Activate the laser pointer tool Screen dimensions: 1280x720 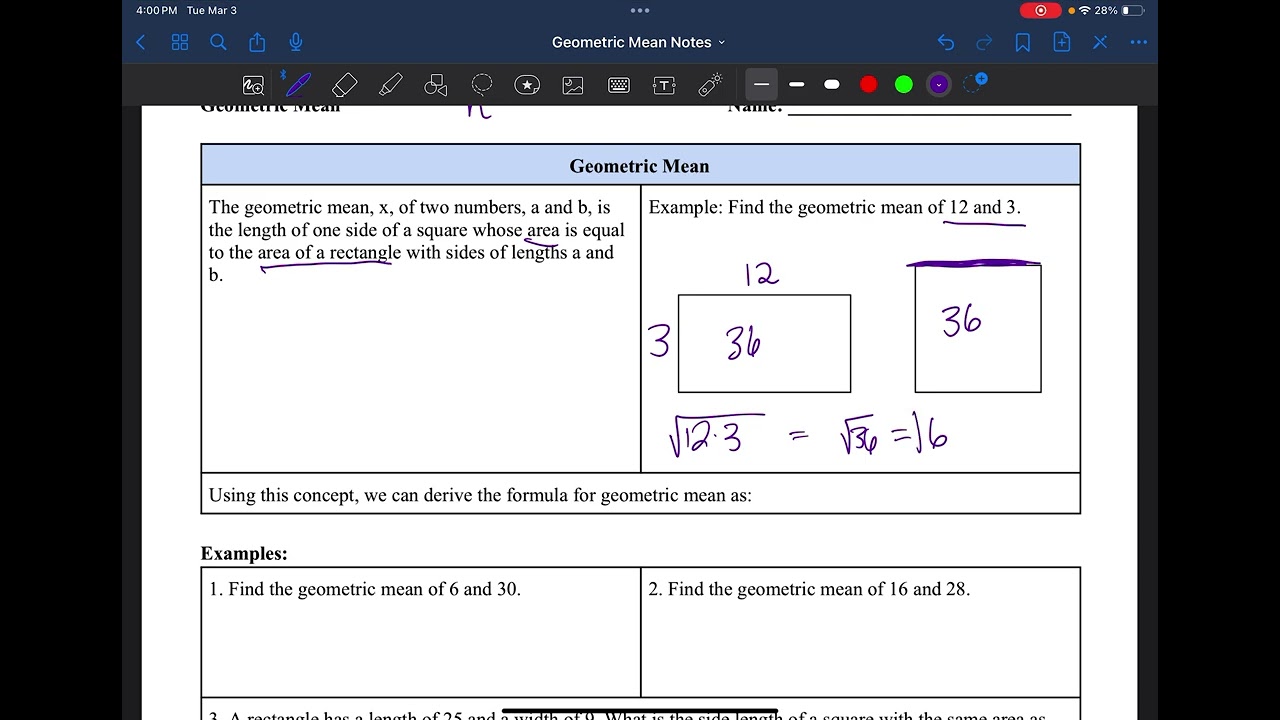tap(710, 85)
